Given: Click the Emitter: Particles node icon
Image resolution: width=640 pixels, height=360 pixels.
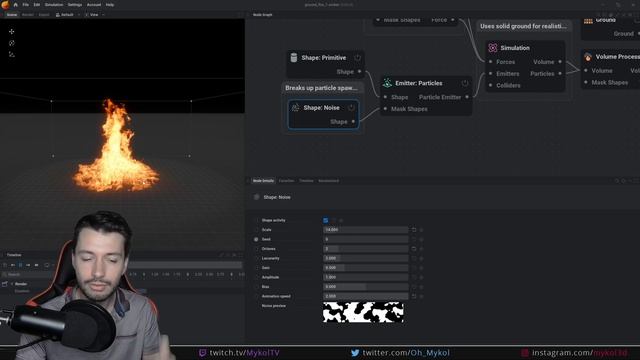Looking at the screenshot, I should point(387,83).
